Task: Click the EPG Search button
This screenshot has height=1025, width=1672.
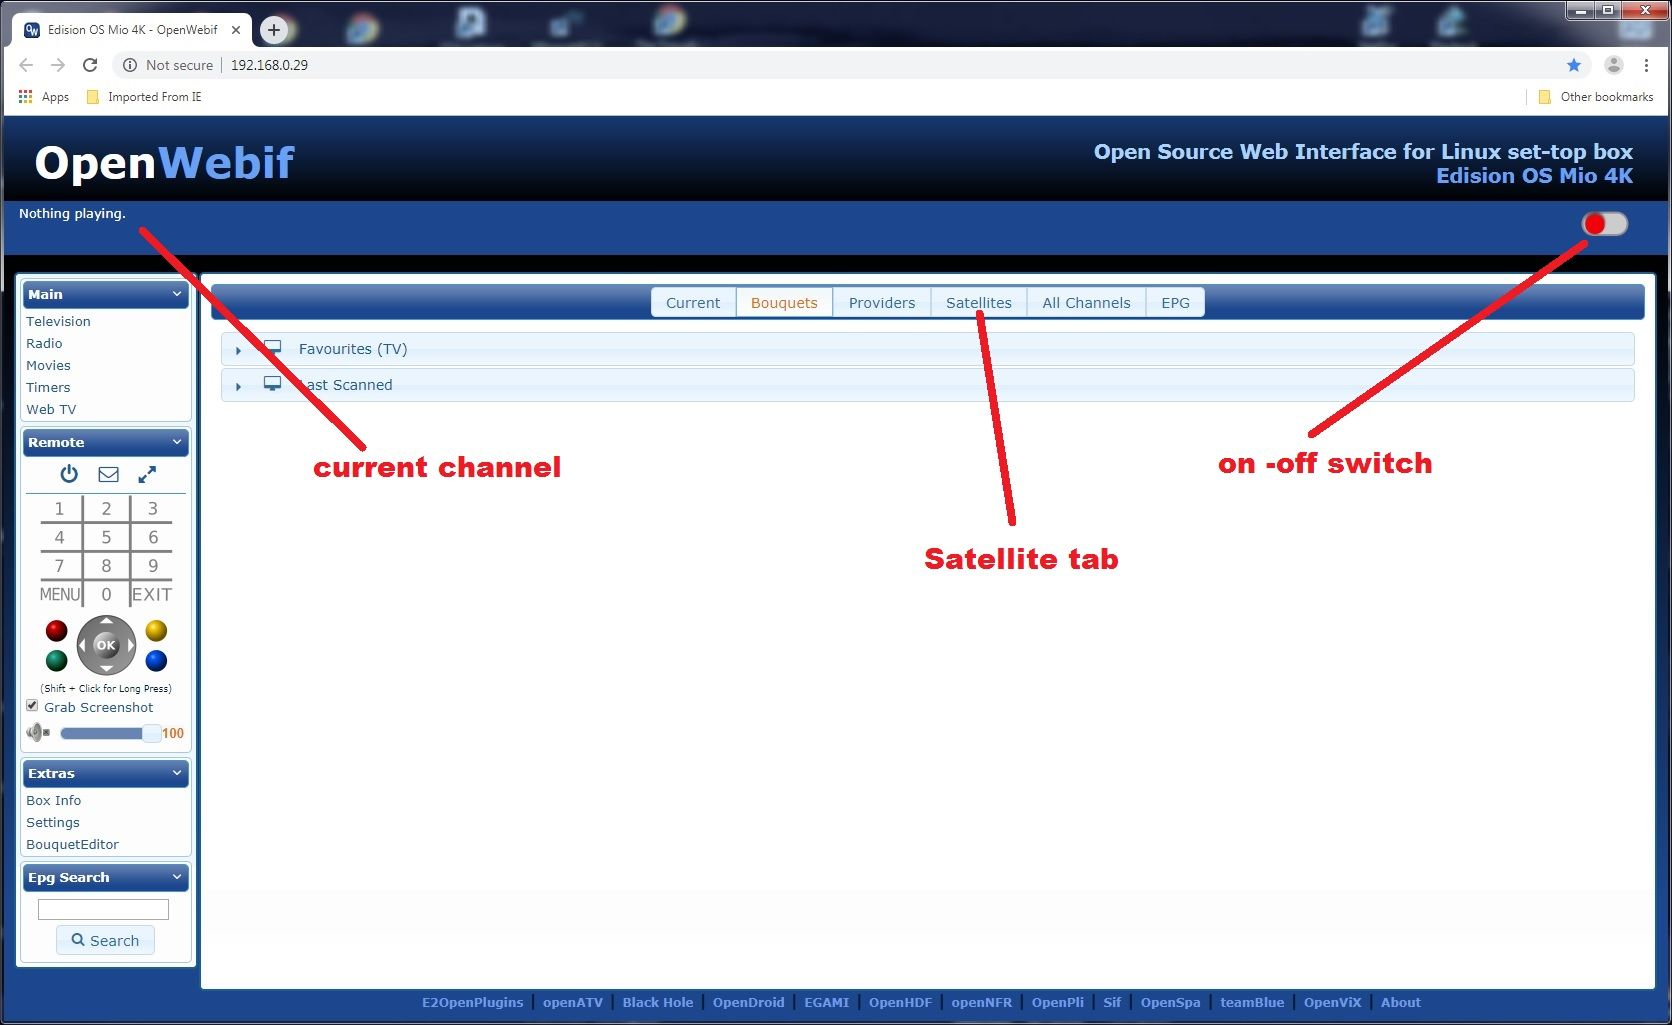Action: [x=105, y=940]
